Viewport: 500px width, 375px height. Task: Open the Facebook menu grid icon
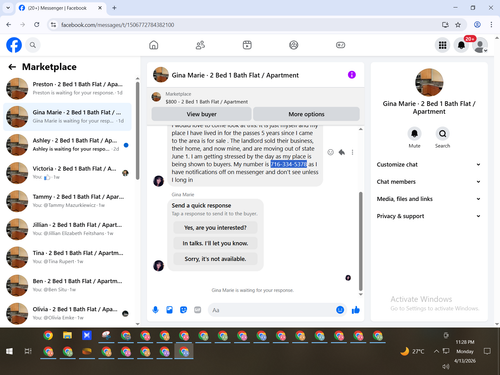pos(442,45)
